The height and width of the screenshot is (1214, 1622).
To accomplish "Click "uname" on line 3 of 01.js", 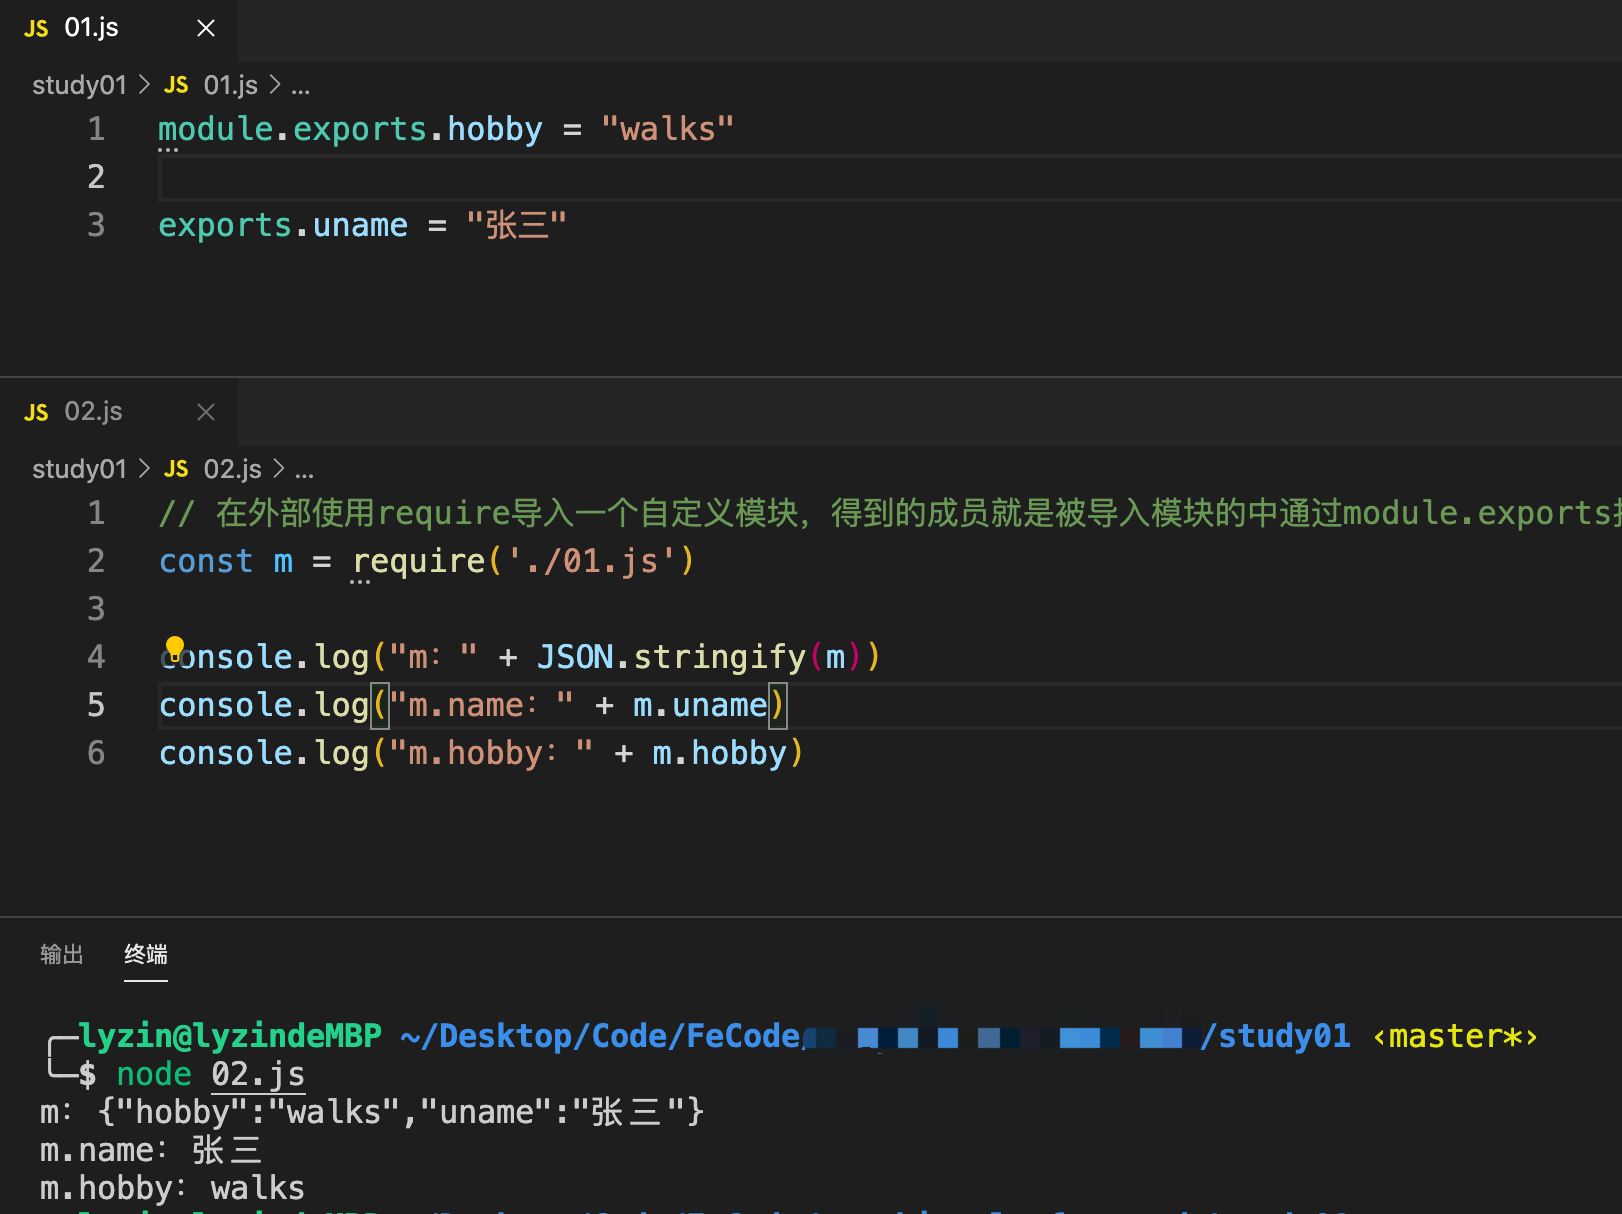I will click(360, 225).
